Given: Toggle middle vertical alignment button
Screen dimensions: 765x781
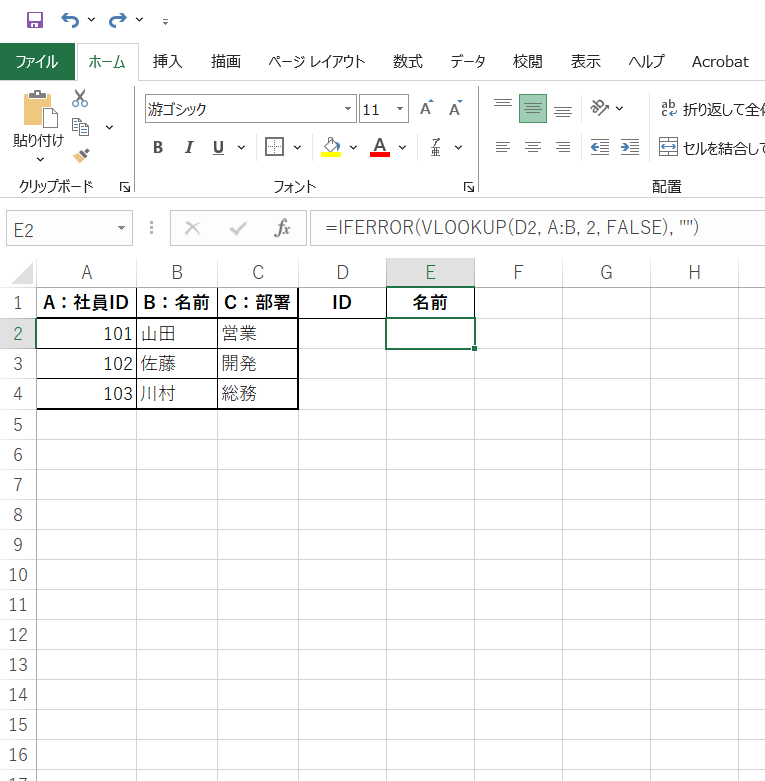Looking at the screenshot, I should coord(533,108).
